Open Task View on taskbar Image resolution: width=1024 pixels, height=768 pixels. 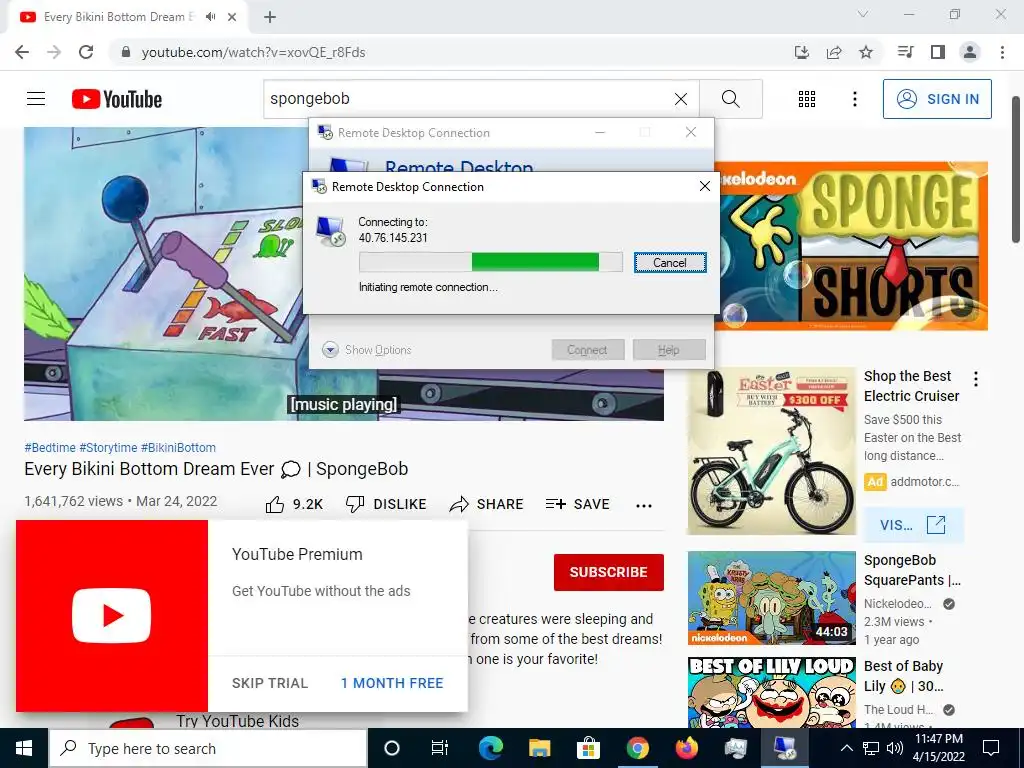coord(440,748)
